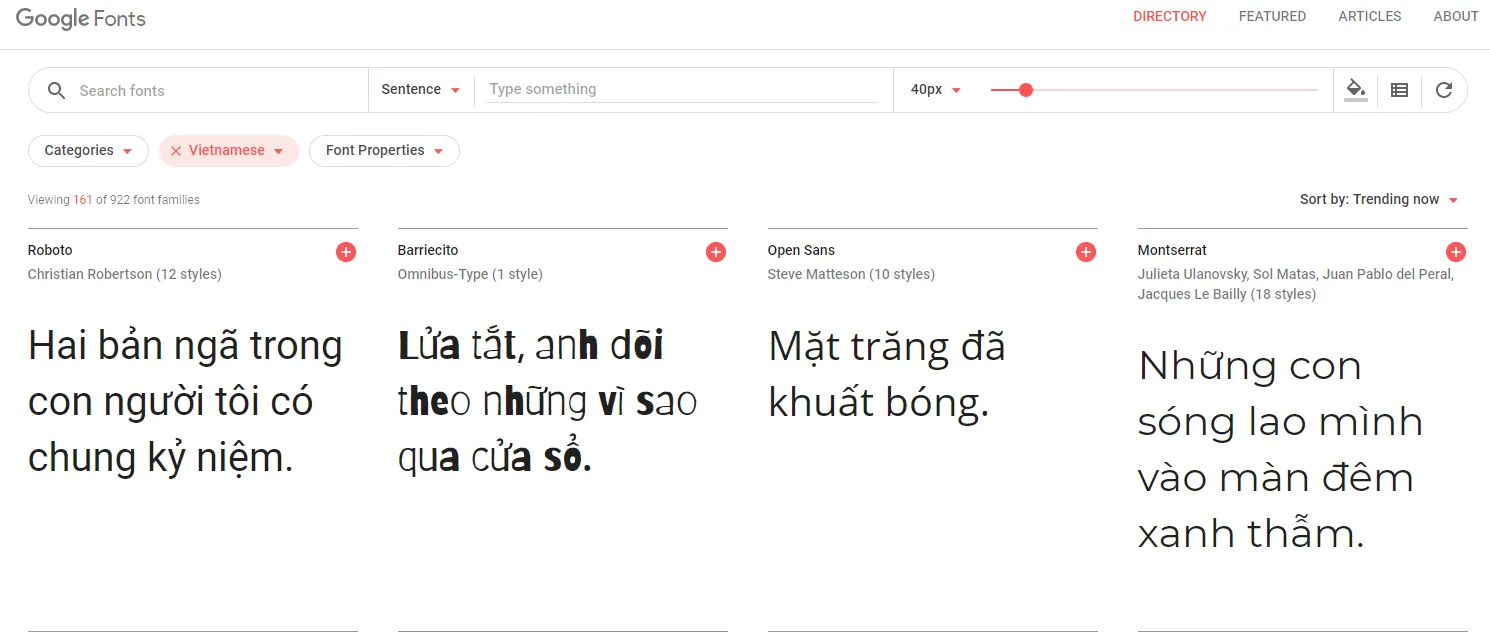Click the reset refresh icon

click(x=1443, y=90)
